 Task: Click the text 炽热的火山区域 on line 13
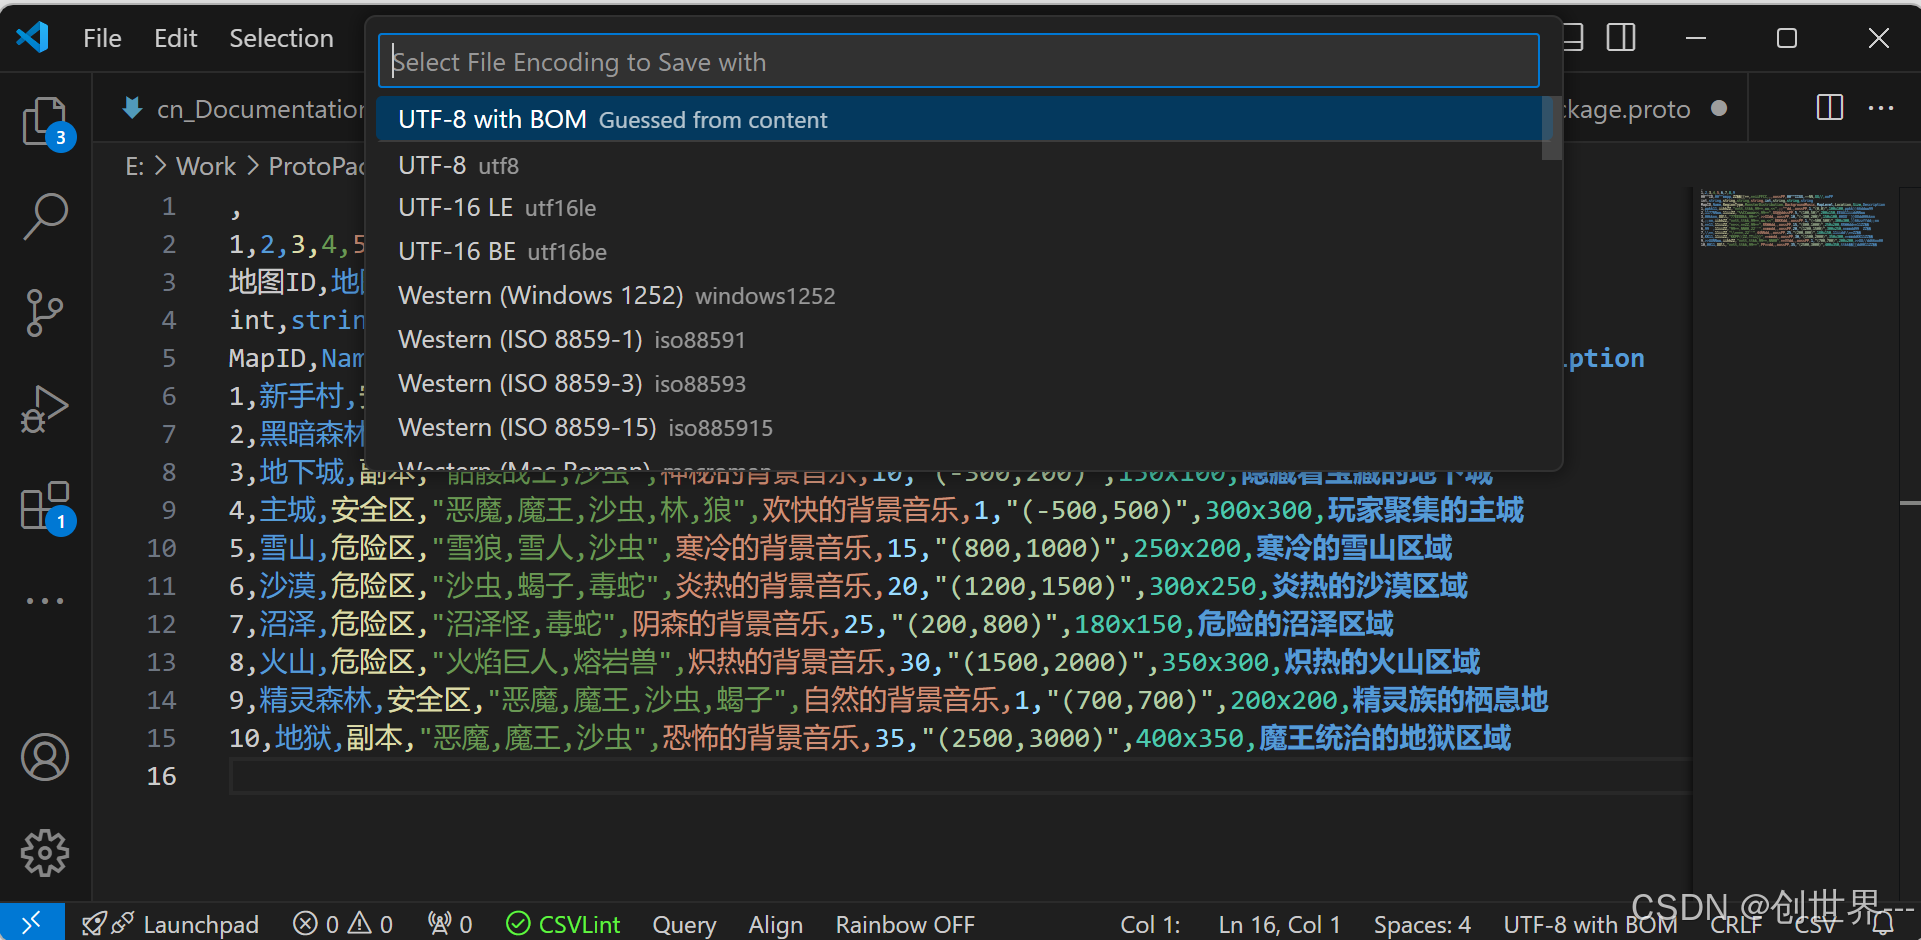pyautogui.click(x=1381, y=662)
